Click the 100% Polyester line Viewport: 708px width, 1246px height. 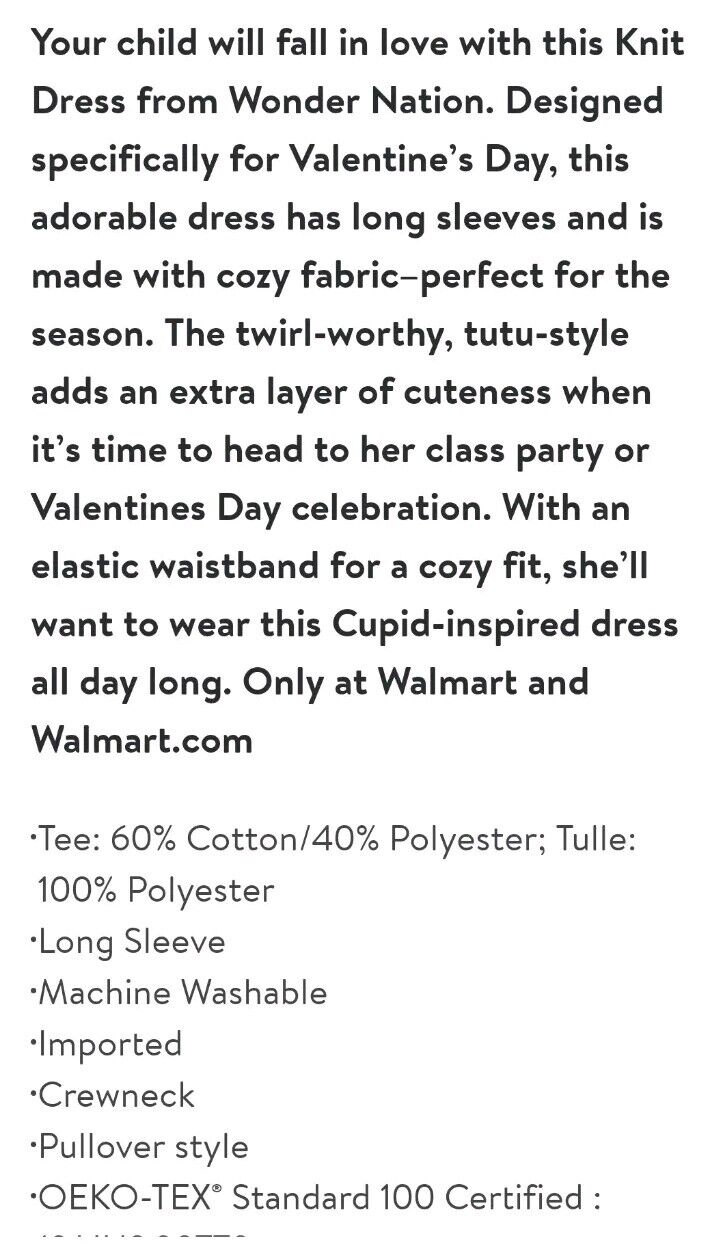(x=155, y=890)
